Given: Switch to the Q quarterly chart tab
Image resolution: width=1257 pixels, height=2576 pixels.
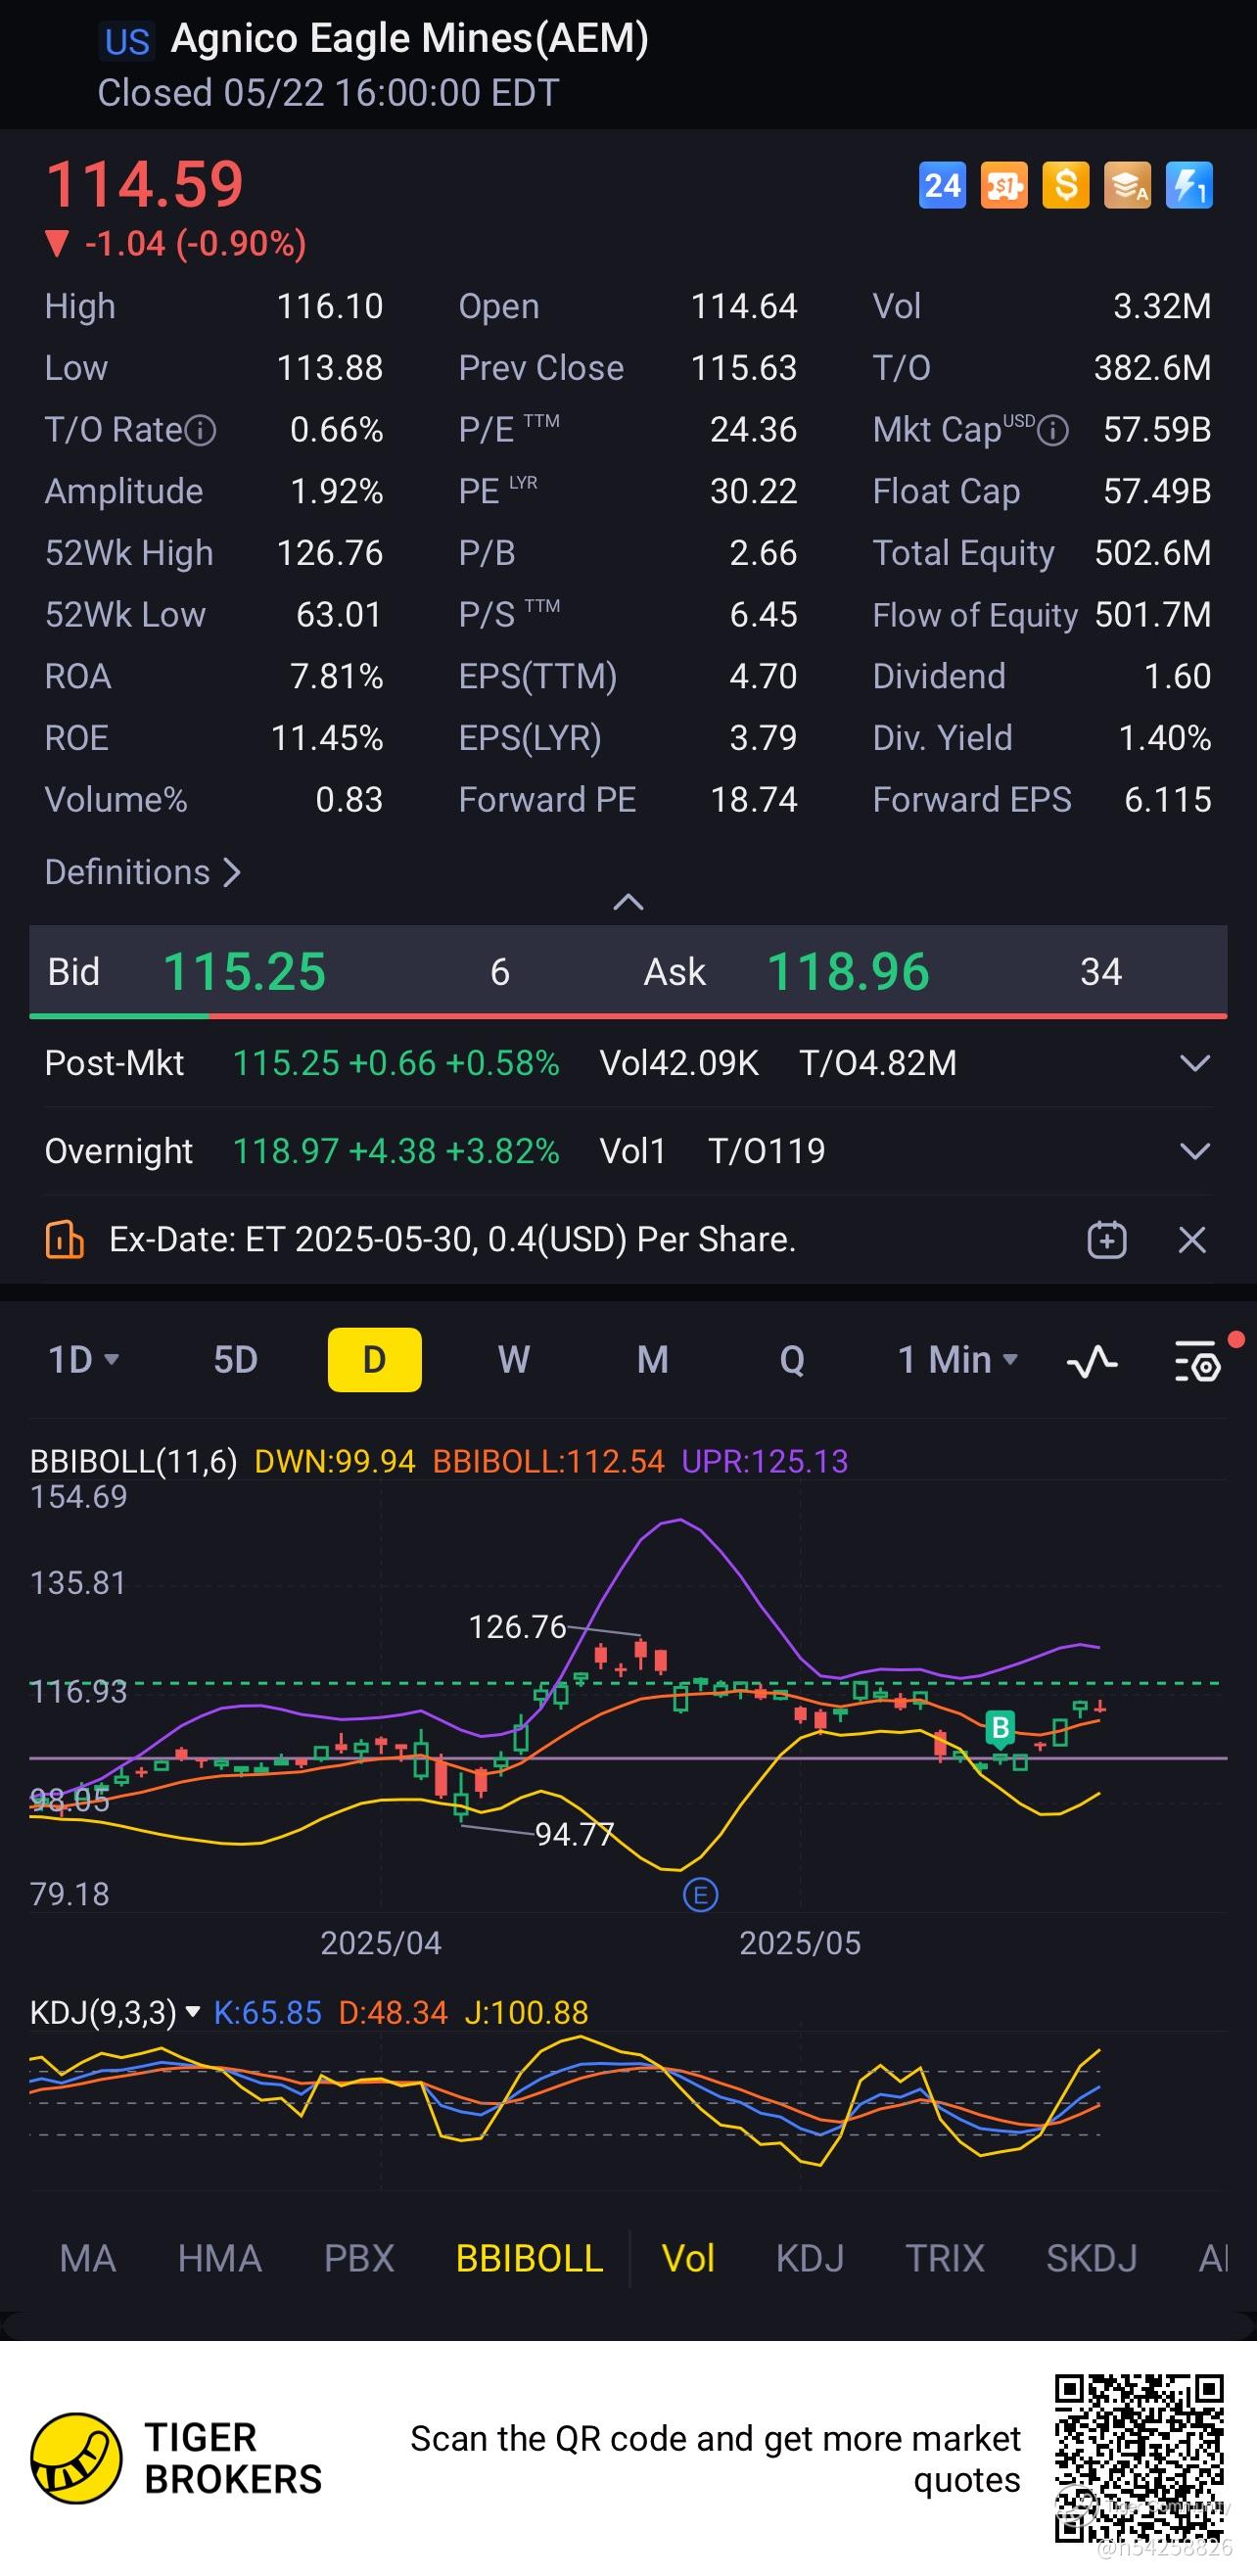Looking at the screenshot, I should pyautogui.click(x=792, y=1360).
